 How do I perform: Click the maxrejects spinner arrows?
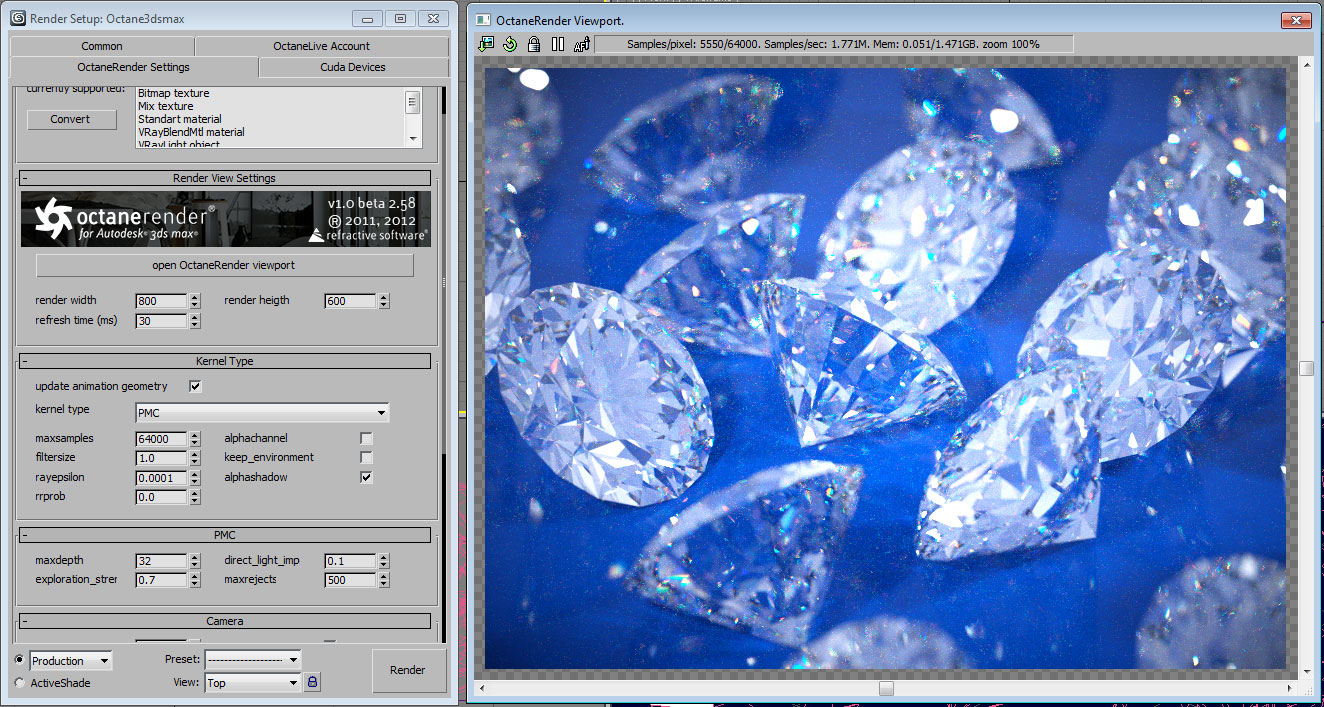coord(384,580)
